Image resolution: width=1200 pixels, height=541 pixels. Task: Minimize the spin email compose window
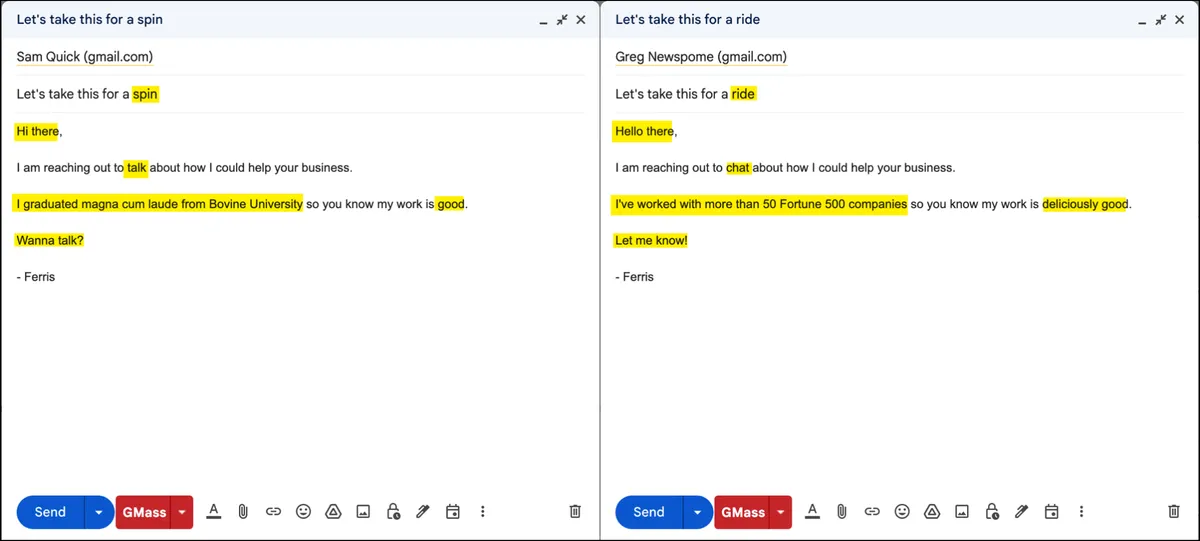pos(543,21)
